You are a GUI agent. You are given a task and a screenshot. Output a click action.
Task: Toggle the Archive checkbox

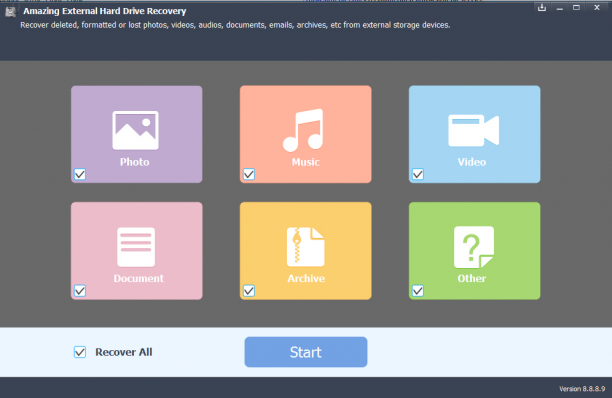[249, 291]
